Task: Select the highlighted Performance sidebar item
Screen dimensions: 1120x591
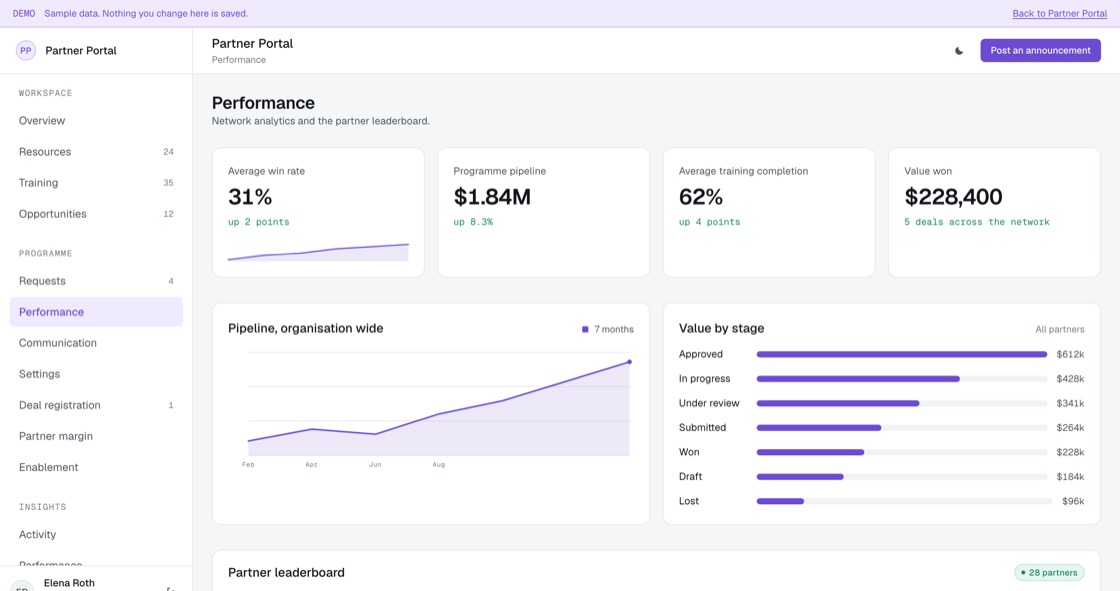Action: (x=96, y=312)
